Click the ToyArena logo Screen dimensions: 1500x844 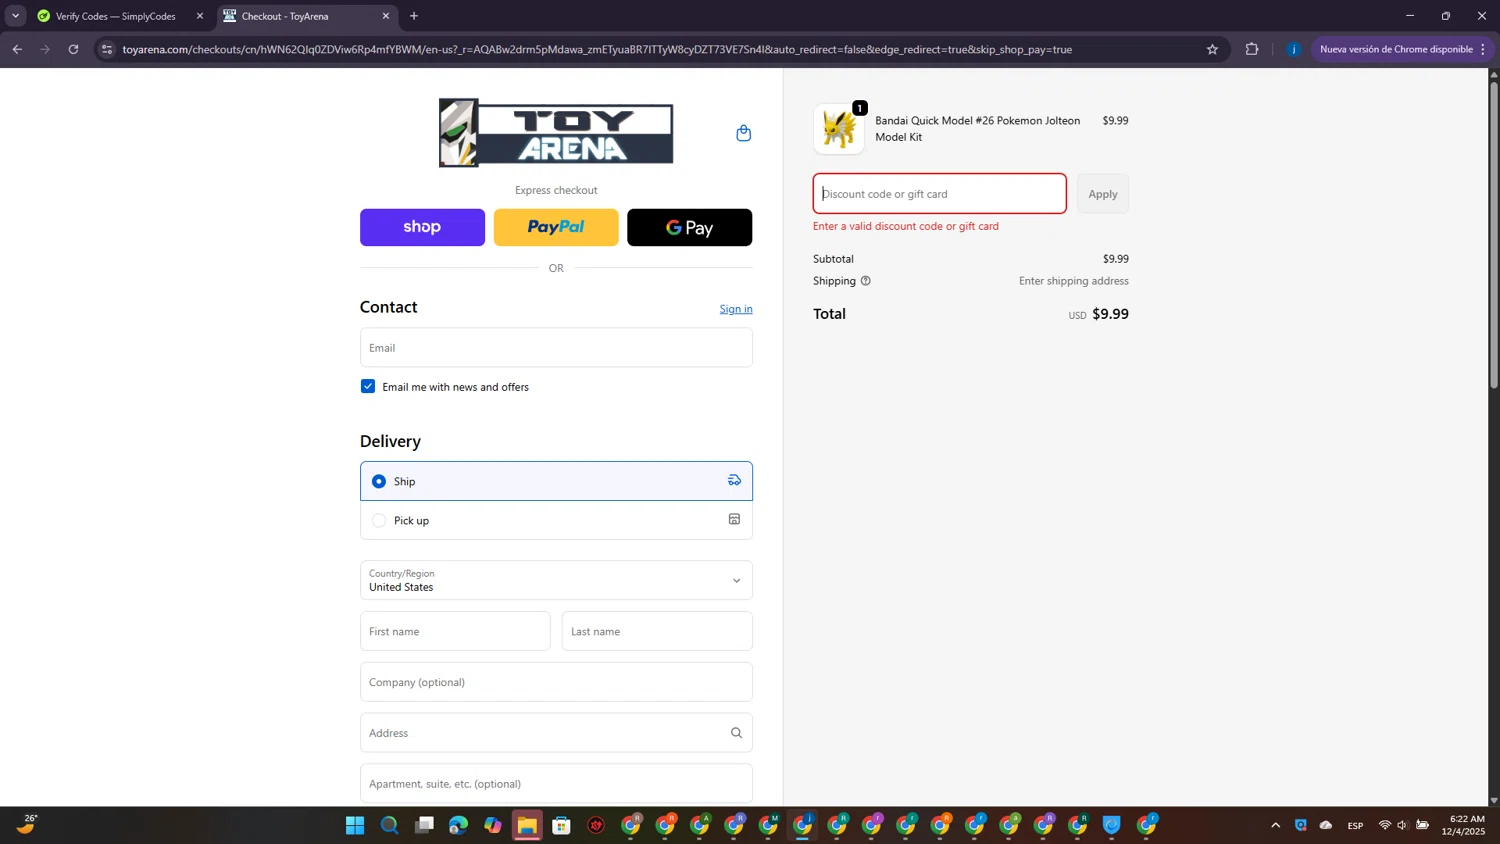click(556, 132)
